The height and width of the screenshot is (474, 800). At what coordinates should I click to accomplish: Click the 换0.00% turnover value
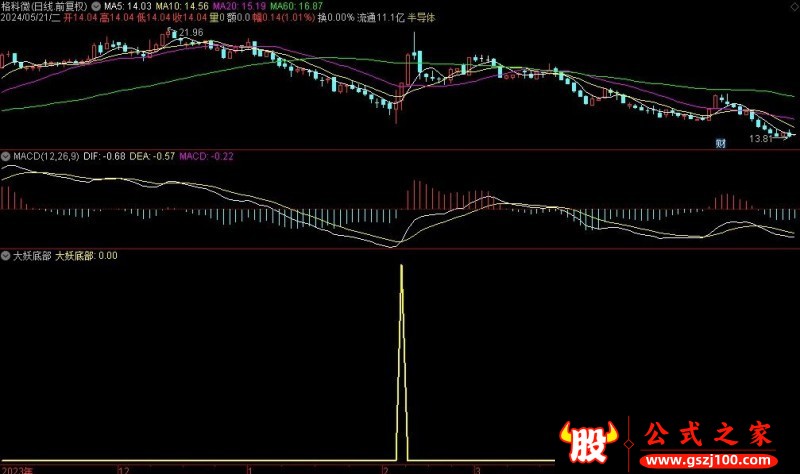pos(336,17)
